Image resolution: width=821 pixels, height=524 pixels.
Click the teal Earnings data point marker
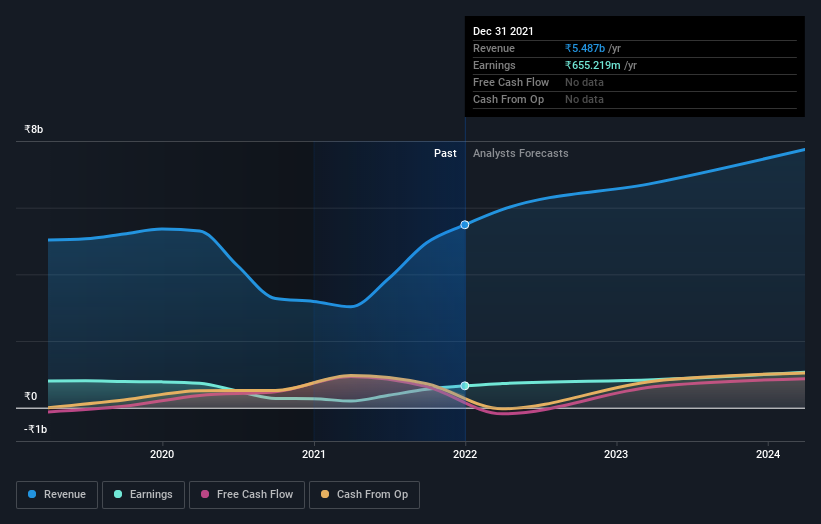pyautogui.click(x=465, y=386)
